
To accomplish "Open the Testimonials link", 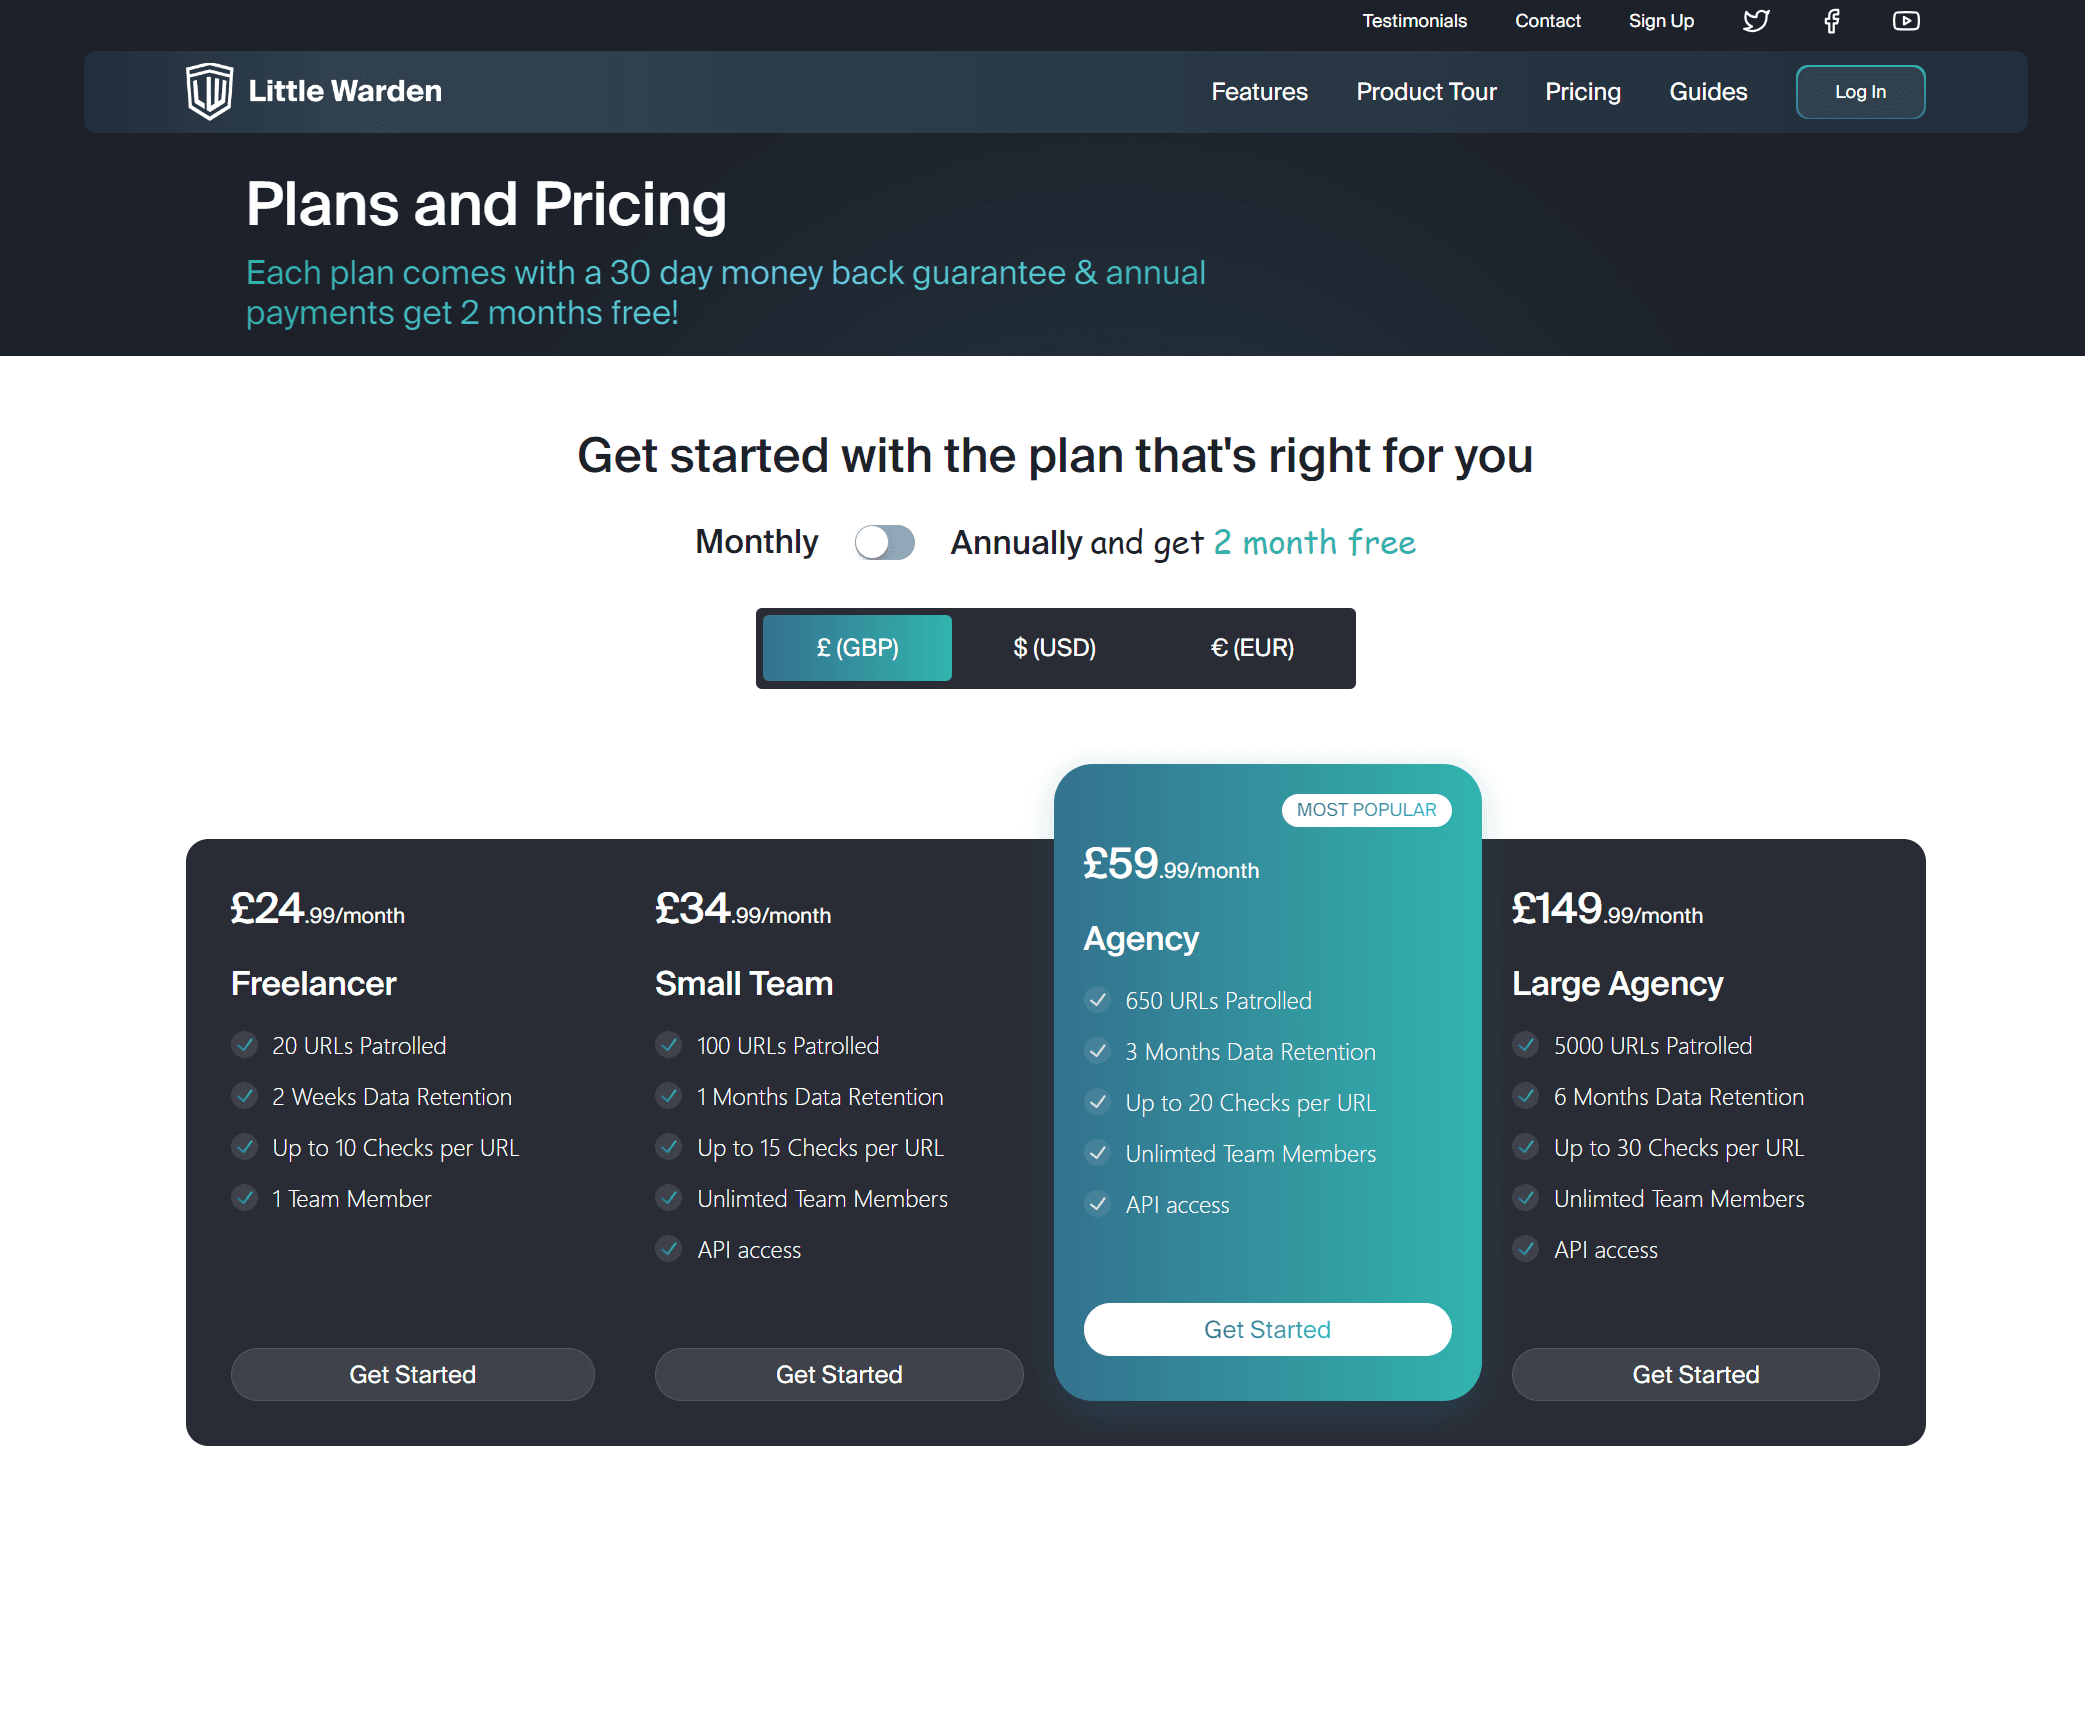I will pyautogui.click(x=1414, y=21).
